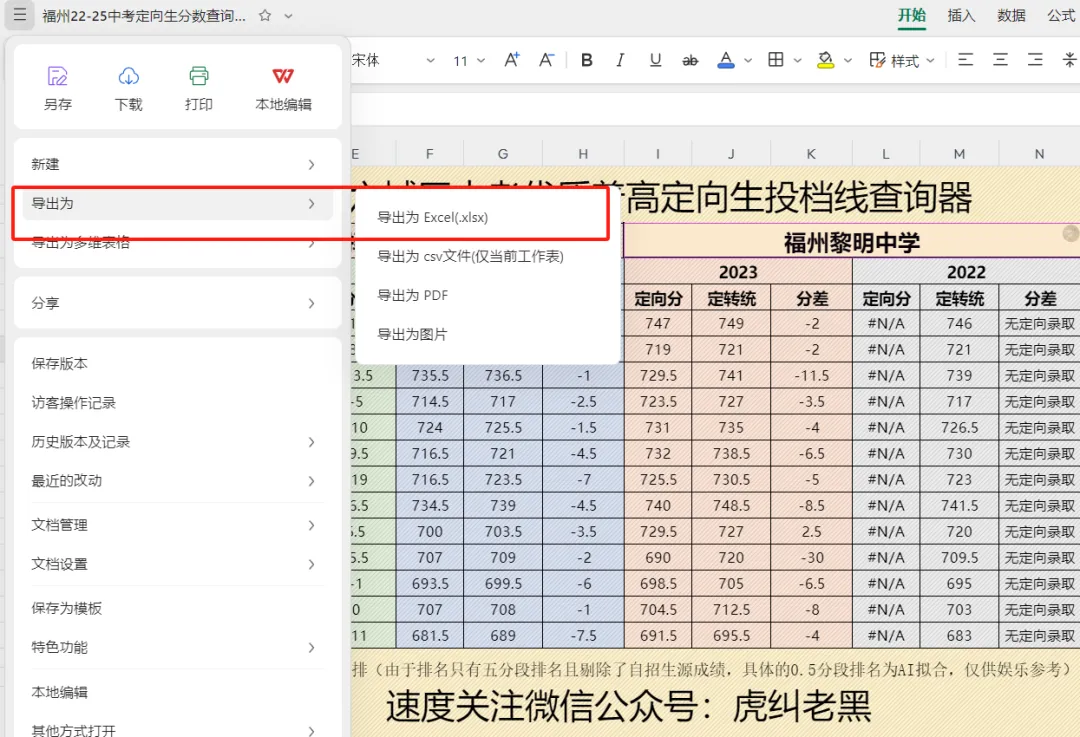Click 本地编辑 entry in lower menu
1080x737 pixels.
(x=177, y=692)
